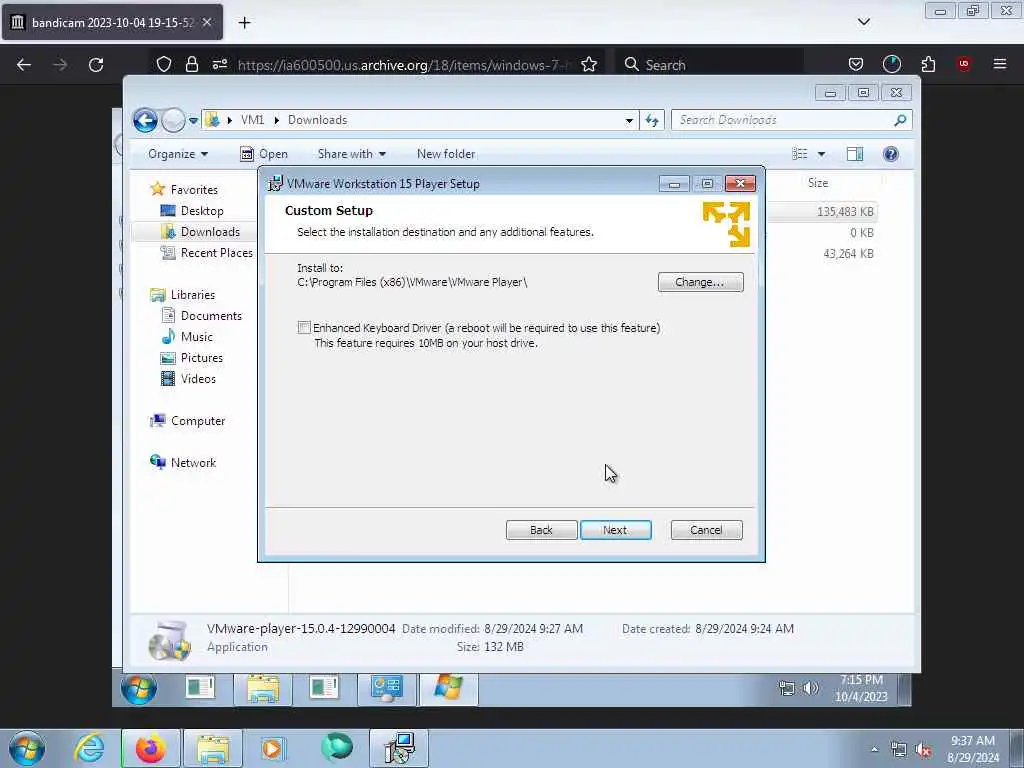The image size is (1024, 768).
Task: Click the 135,483 KB size cell
Action: coord(845,212)
